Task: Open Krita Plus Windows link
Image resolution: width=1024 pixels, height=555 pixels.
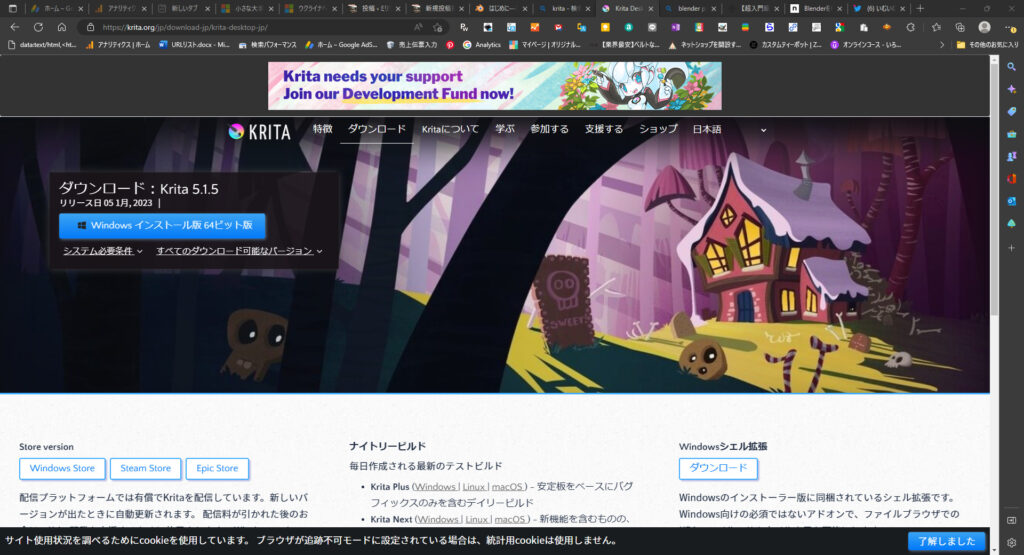Action: 436,486
